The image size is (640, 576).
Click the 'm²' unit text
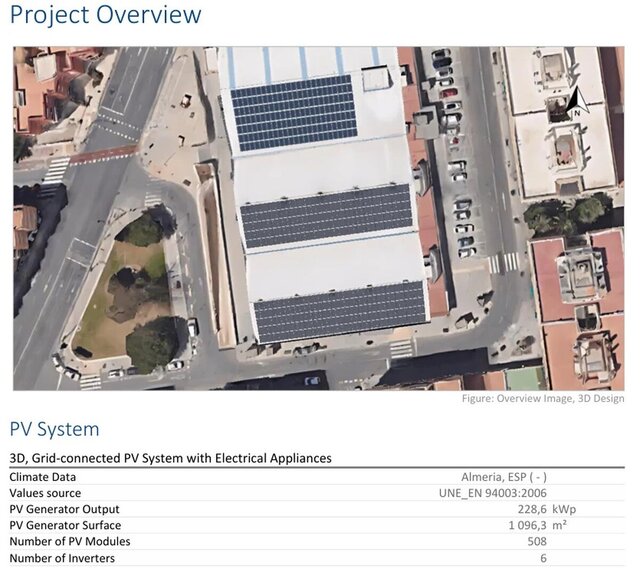(560, 525)
